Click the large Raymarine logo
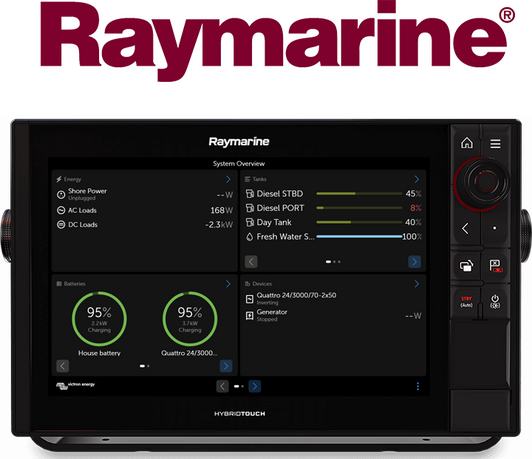The width and height of the screenshot is (532, 459). click(278, 40)
